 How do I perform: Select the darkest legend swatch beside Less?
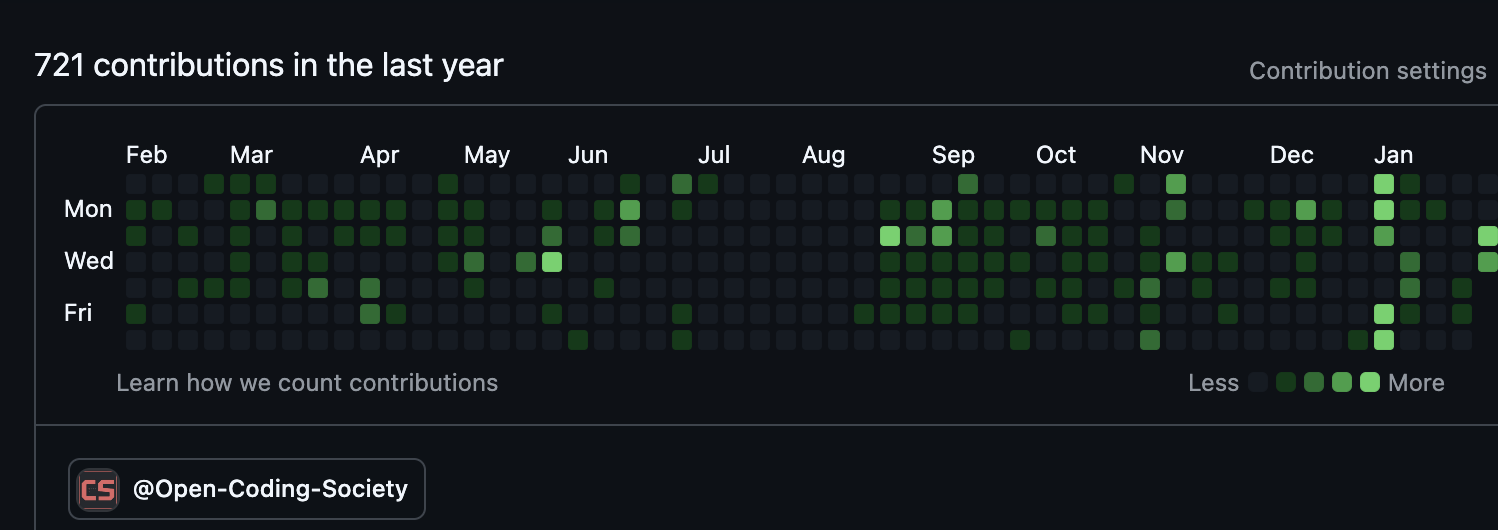[1258, 382]
